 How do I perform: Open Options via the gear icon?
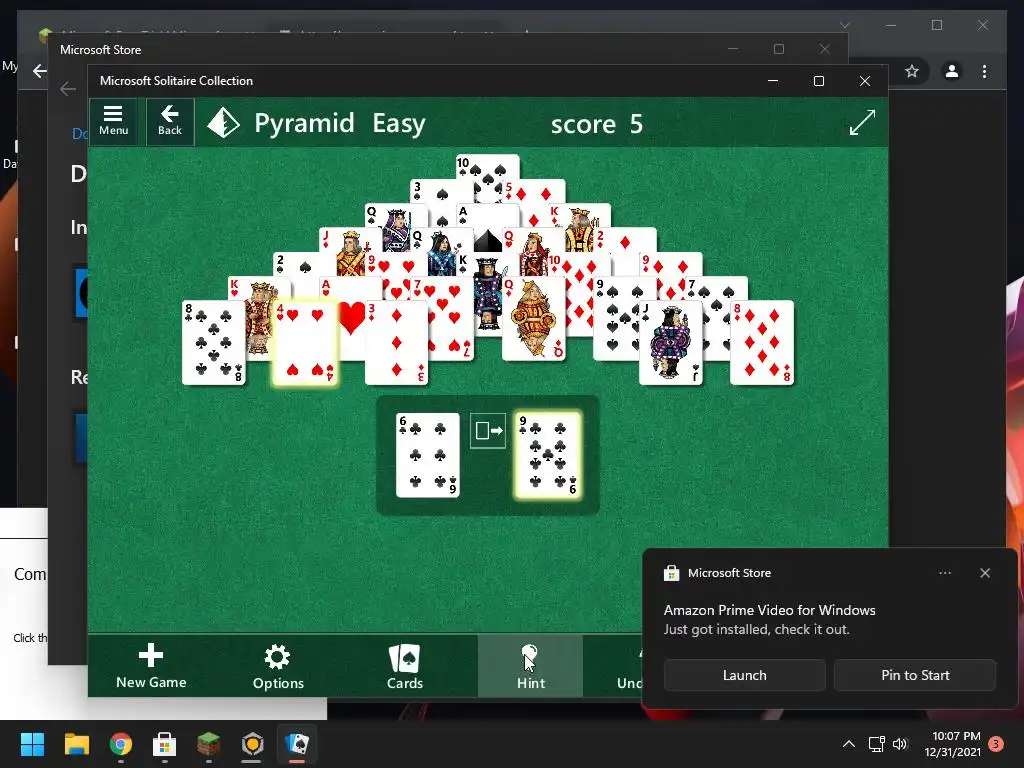[278, 667]
